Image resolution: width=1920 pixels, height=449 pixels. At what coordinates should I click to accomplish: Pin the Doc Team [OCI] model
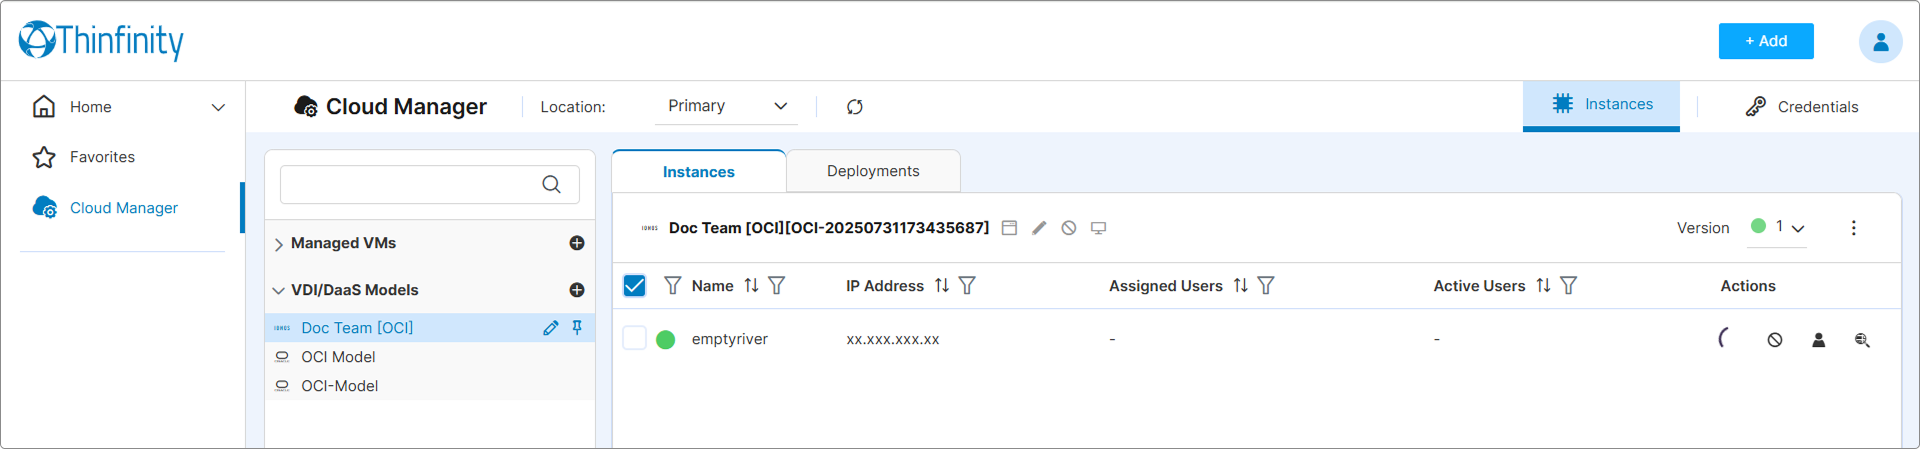point(577,328)
